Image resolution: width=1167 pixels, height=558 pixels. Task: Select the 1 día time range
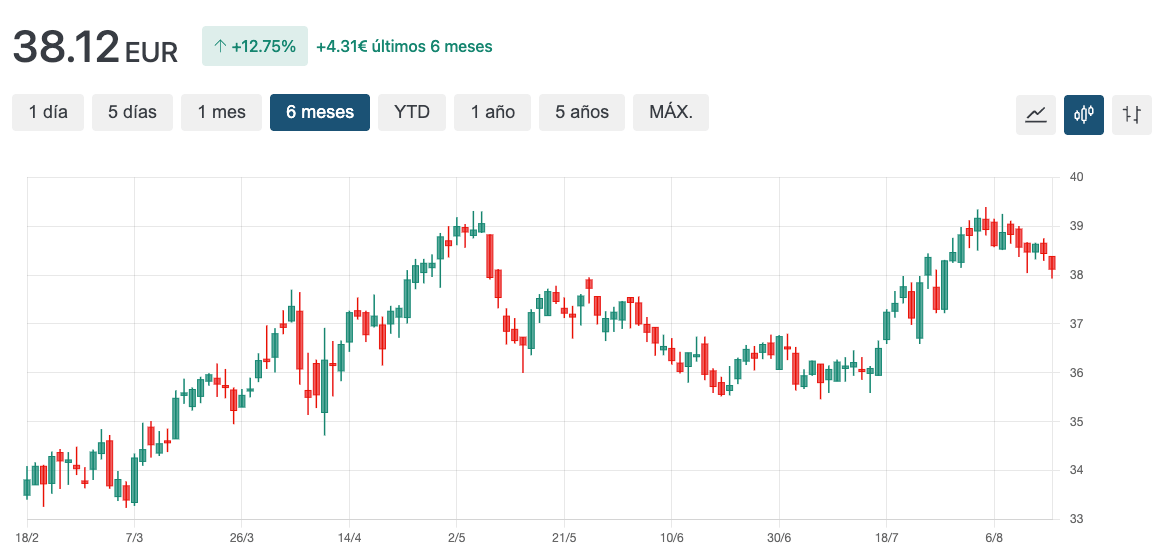[48, 112]
